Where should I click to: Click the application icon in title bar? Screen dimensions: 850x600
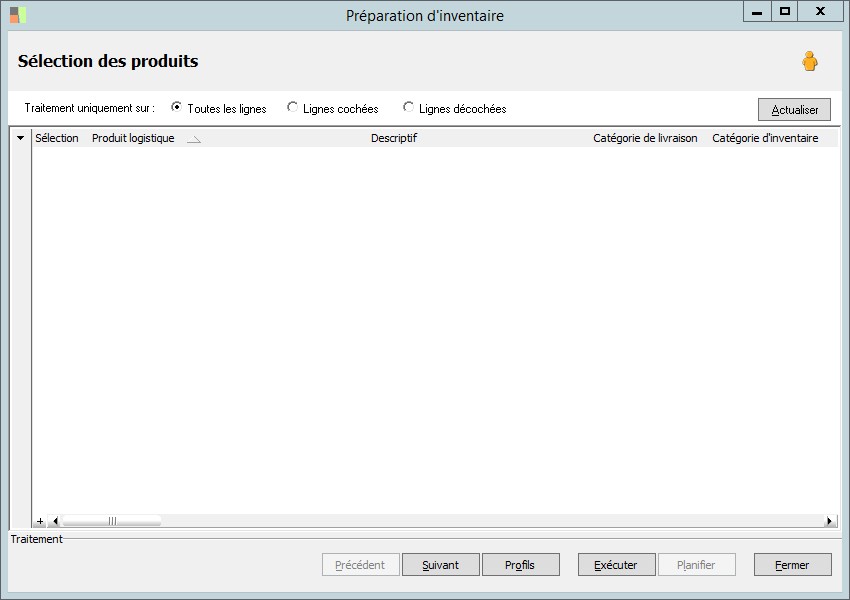click(x=18, y=15)
